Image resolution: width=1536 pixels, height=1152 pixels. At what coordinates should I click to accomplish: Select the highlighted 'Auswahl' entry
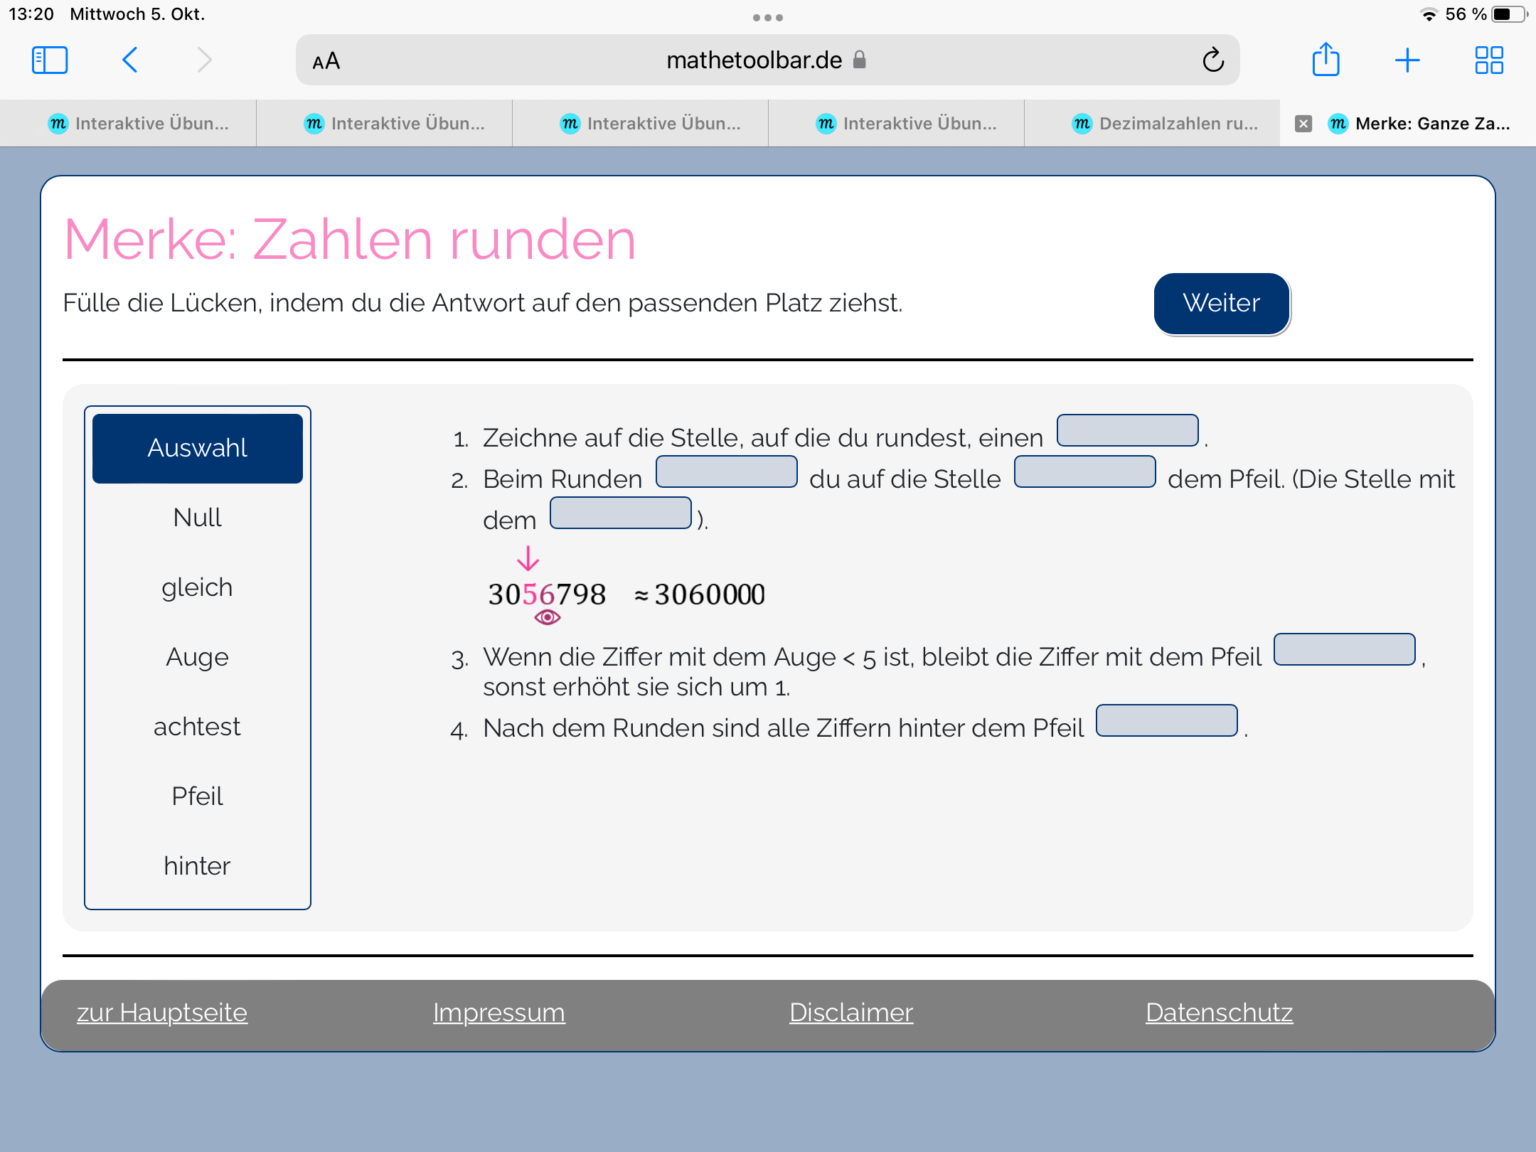pyautogui.click(x=197, y=448)
